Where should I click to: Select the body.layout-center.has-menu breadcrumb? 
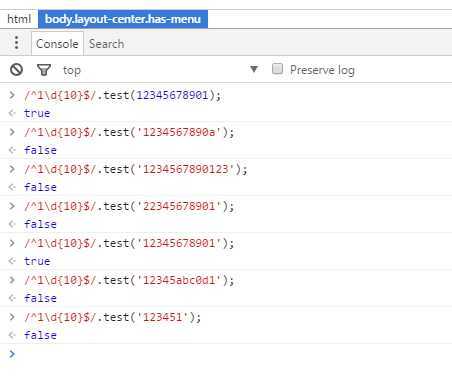(x=123, y=19)
